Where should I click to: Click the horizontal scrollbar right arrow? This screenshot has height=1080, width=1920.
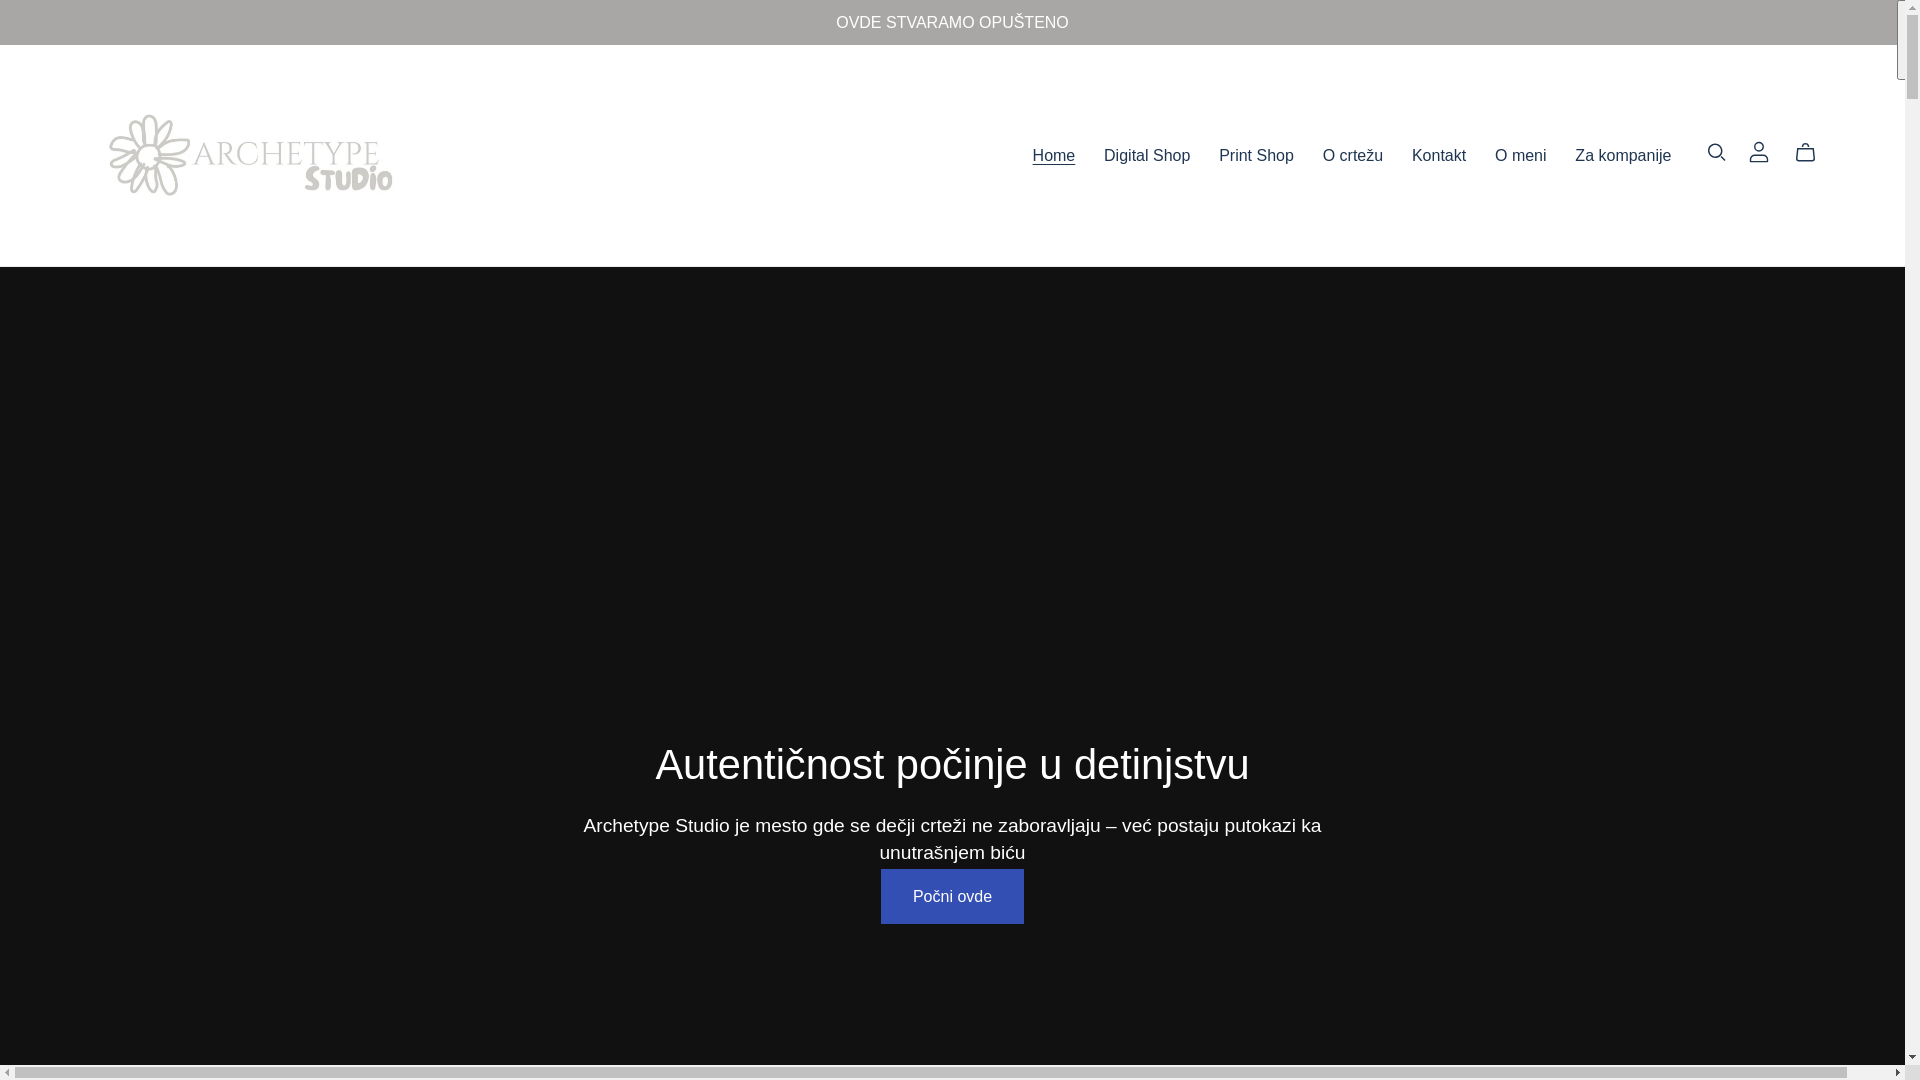(1897, 1072)
